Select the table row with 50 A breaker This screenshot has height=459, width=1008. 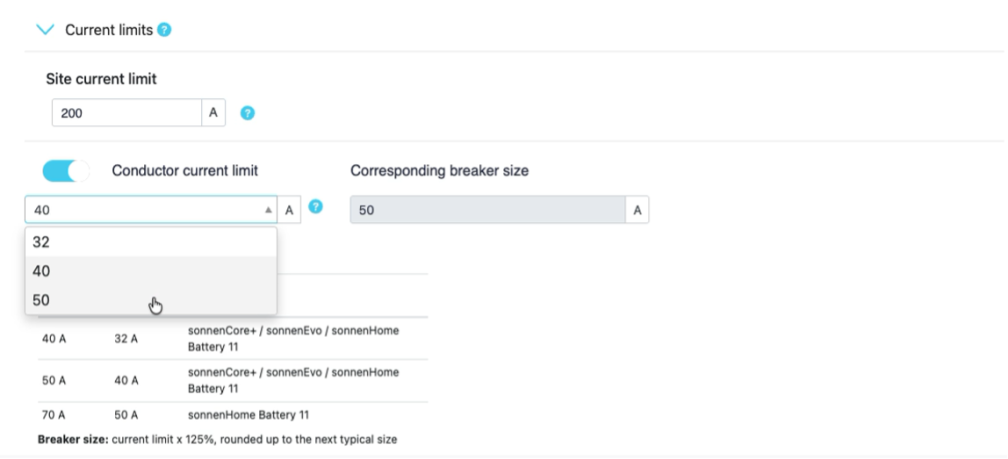[x=232, y=380]
